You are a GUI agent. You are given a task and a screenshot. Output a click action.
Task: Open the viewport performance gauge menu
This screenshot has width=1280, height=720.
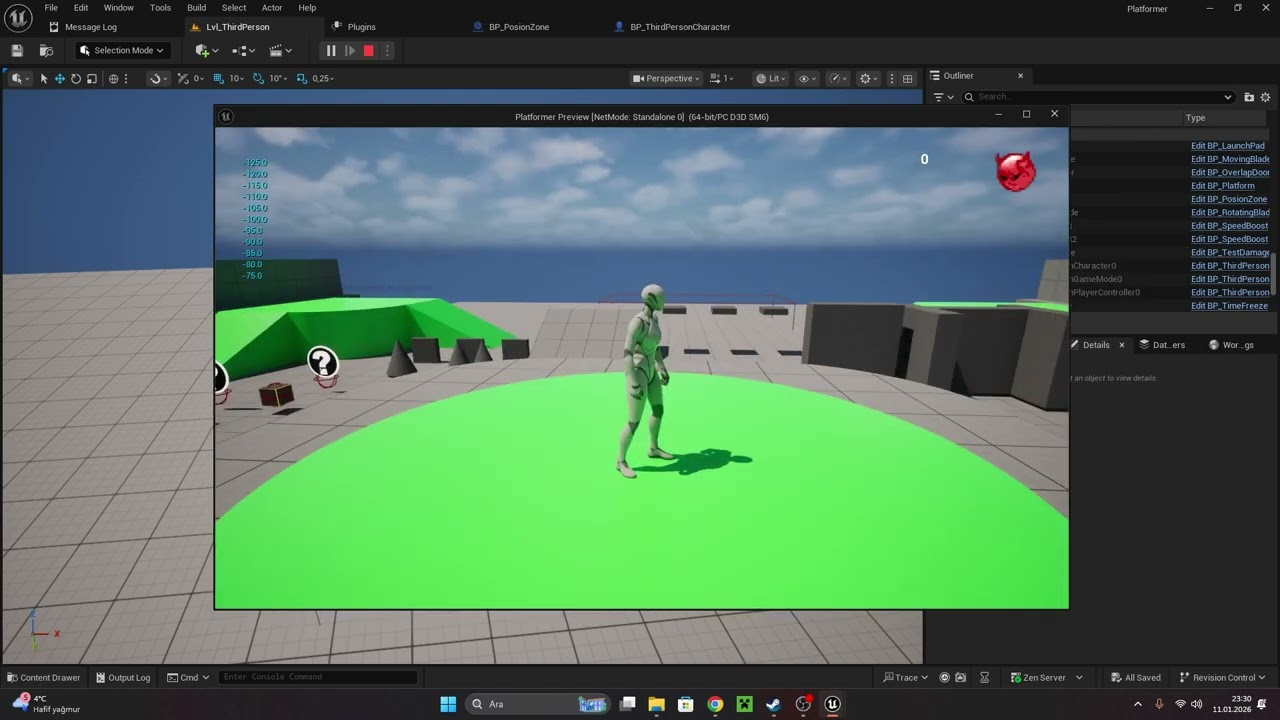point(838,78)
